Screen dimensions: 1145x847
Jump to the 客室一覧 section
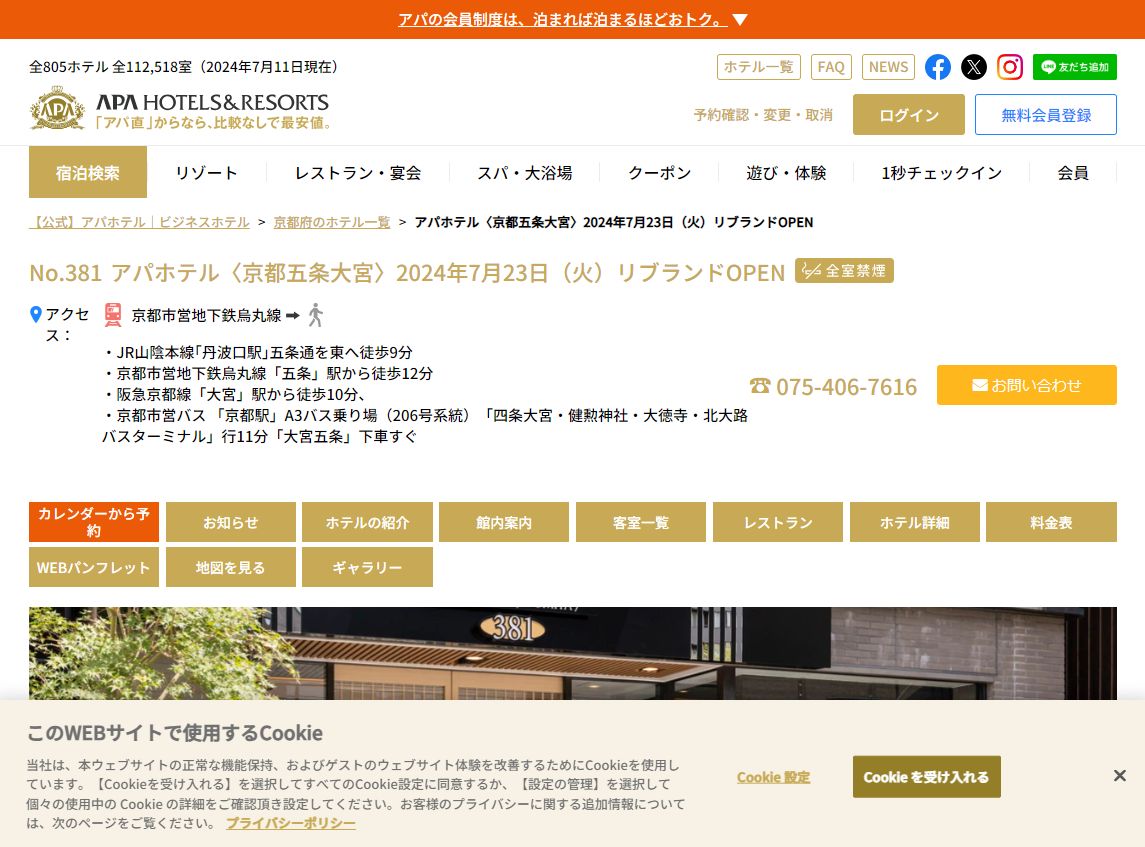(x=641, y=522)
